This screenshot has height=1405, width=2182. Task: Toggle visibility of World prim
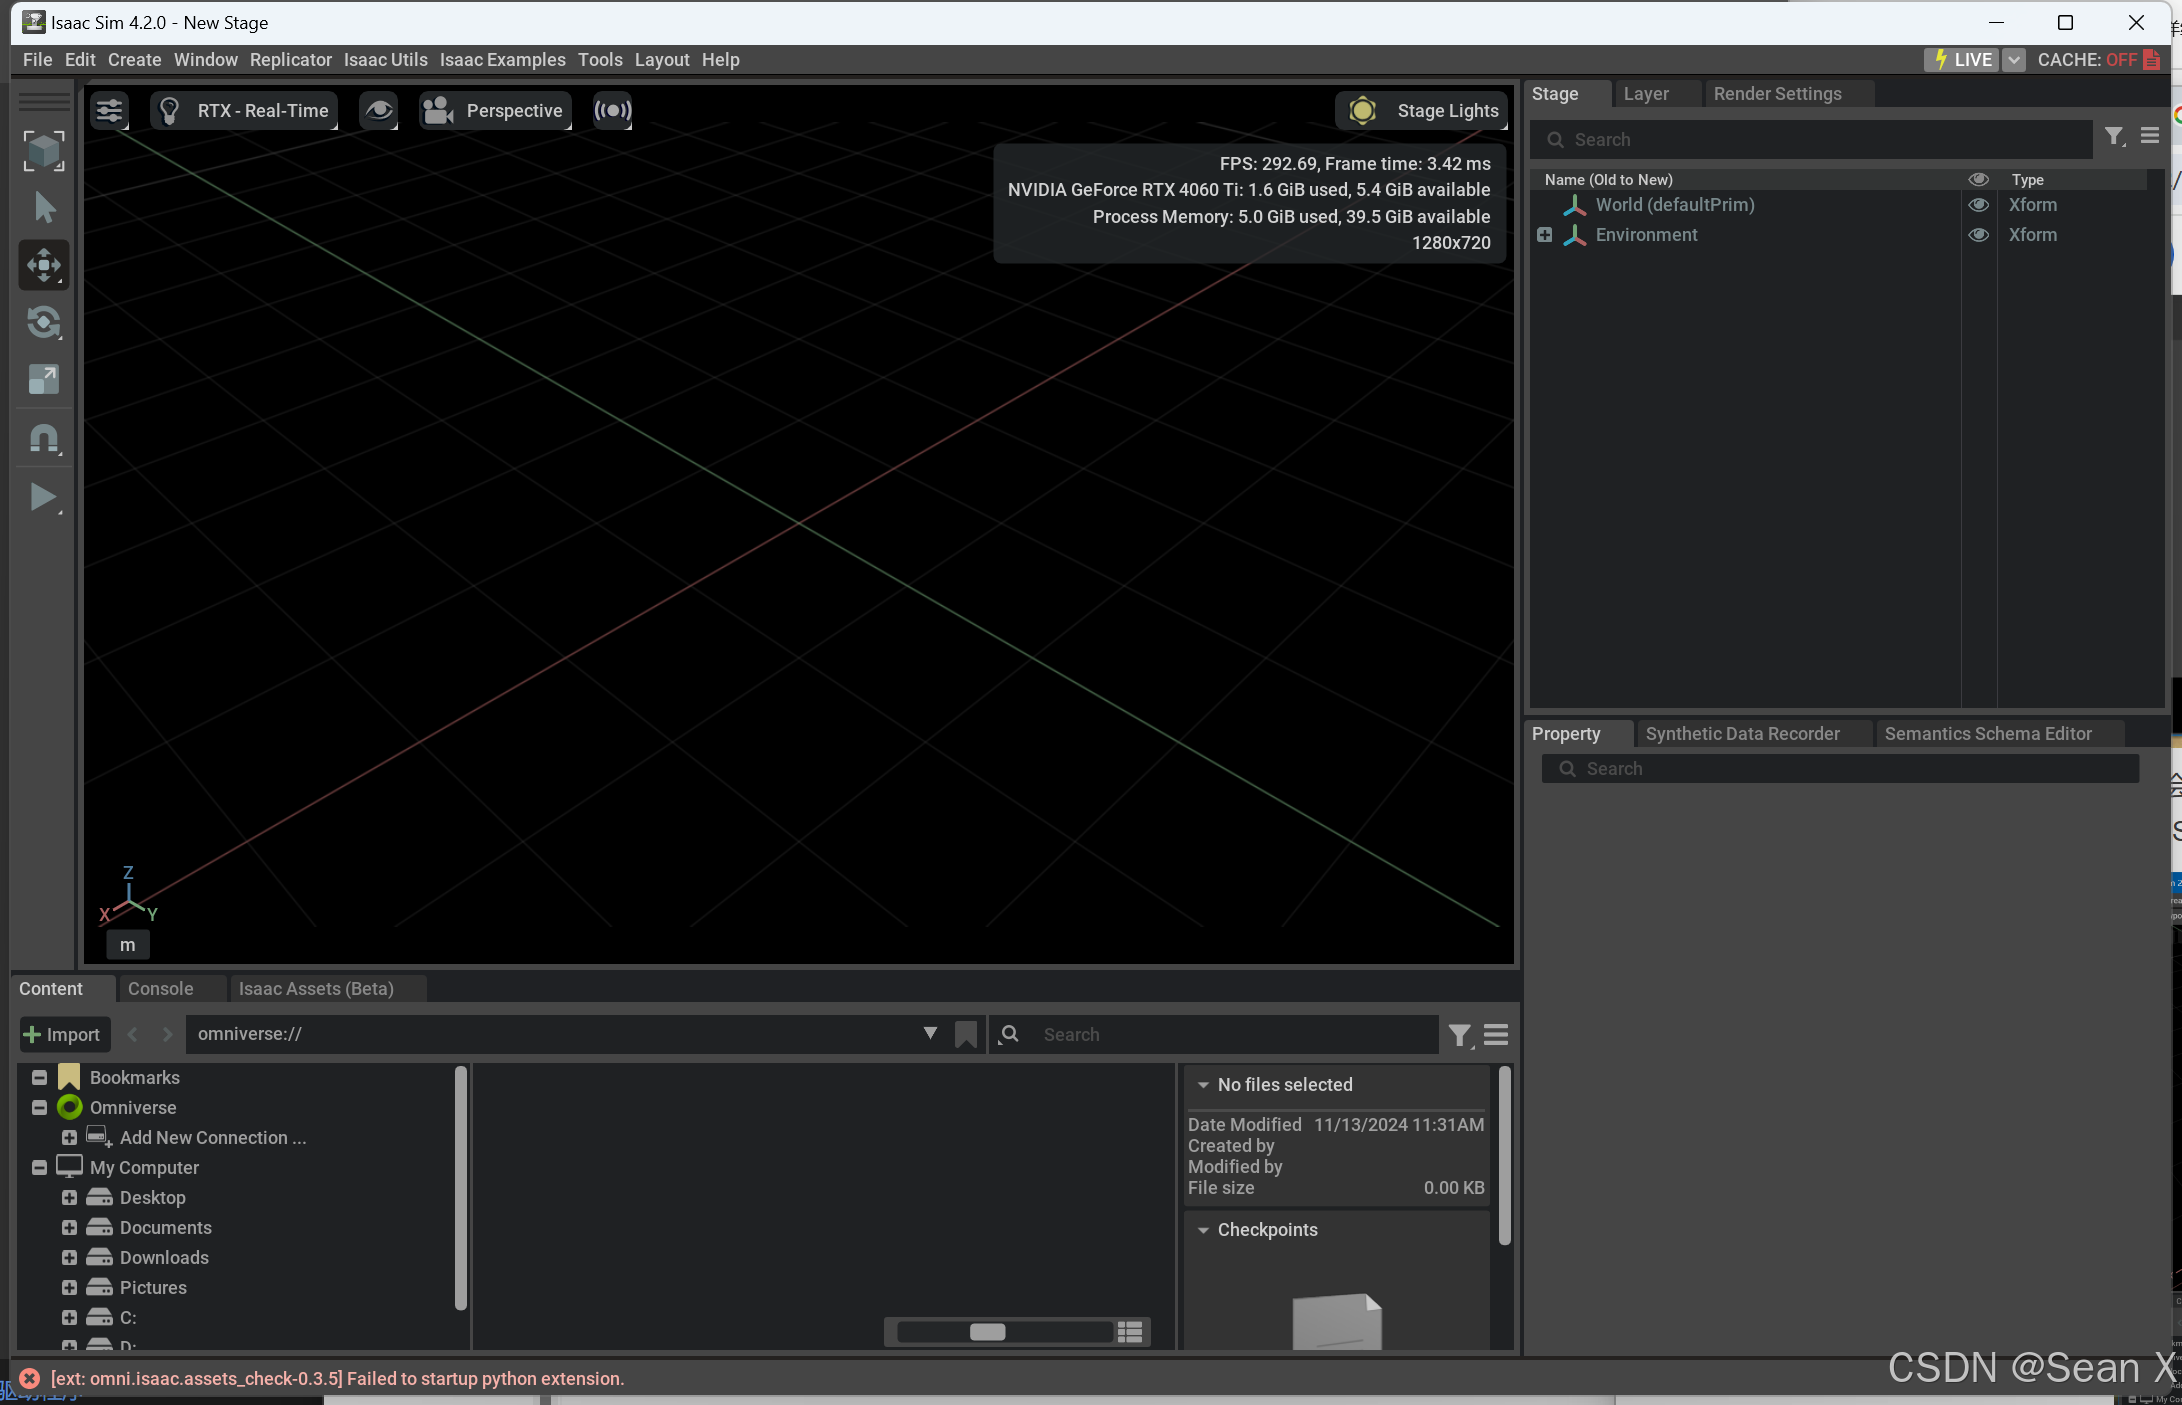tap(1978, 205)
